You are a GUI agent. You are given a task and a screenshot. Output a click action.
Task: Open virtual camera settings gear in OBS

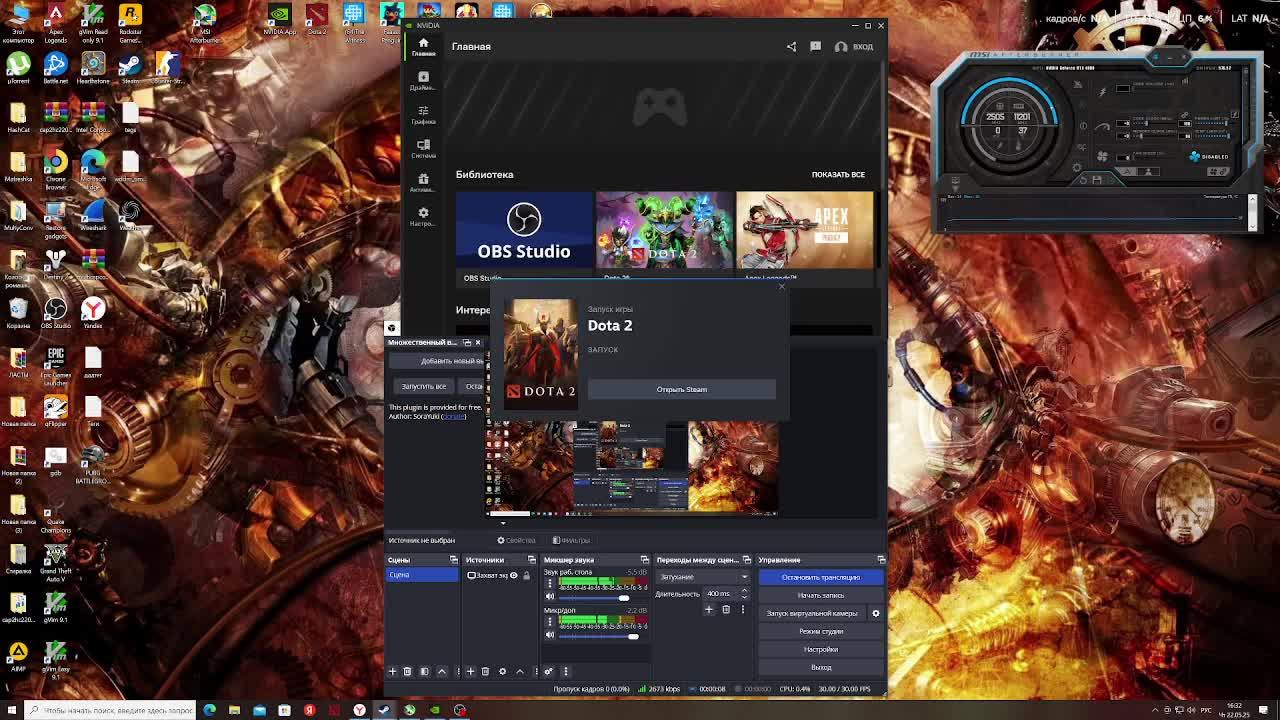pyautogui.click(x=876, y=613)
